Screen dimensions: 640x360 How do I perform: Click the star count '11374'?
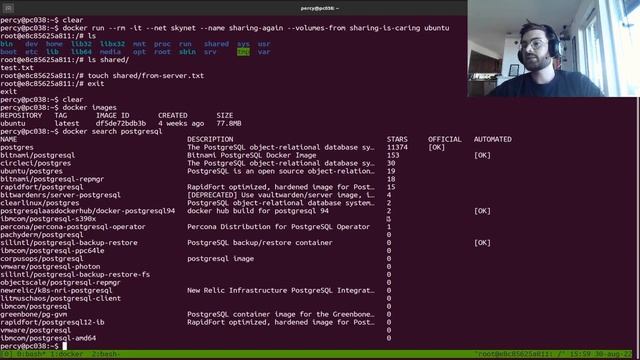point(397,147)
